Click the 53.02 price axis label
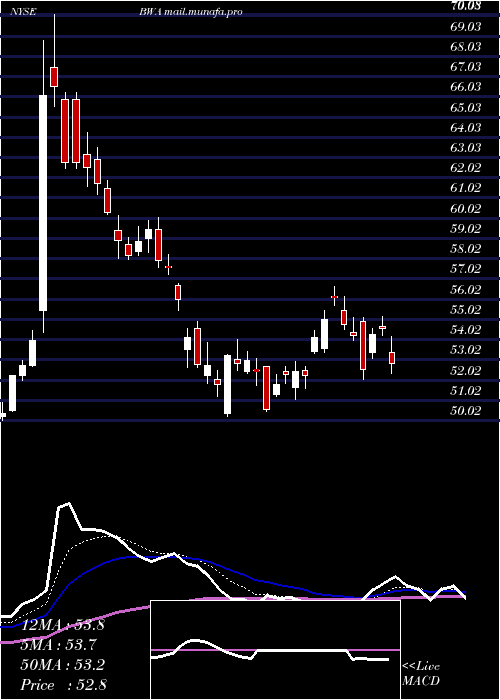This screenshot has width=500, height=700. coord(466,350)
